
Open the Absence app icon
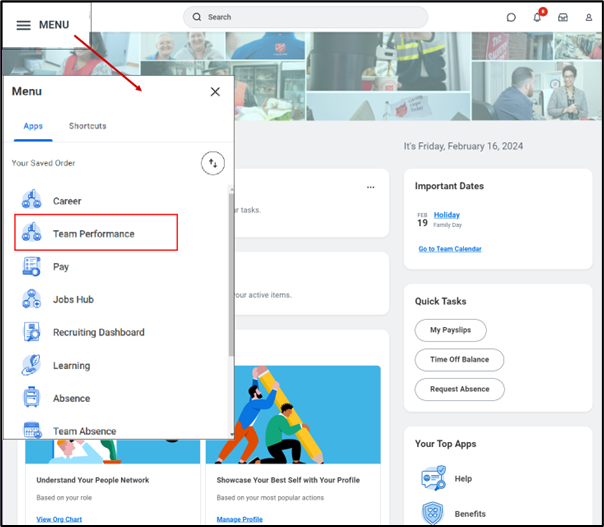(31, 399)
